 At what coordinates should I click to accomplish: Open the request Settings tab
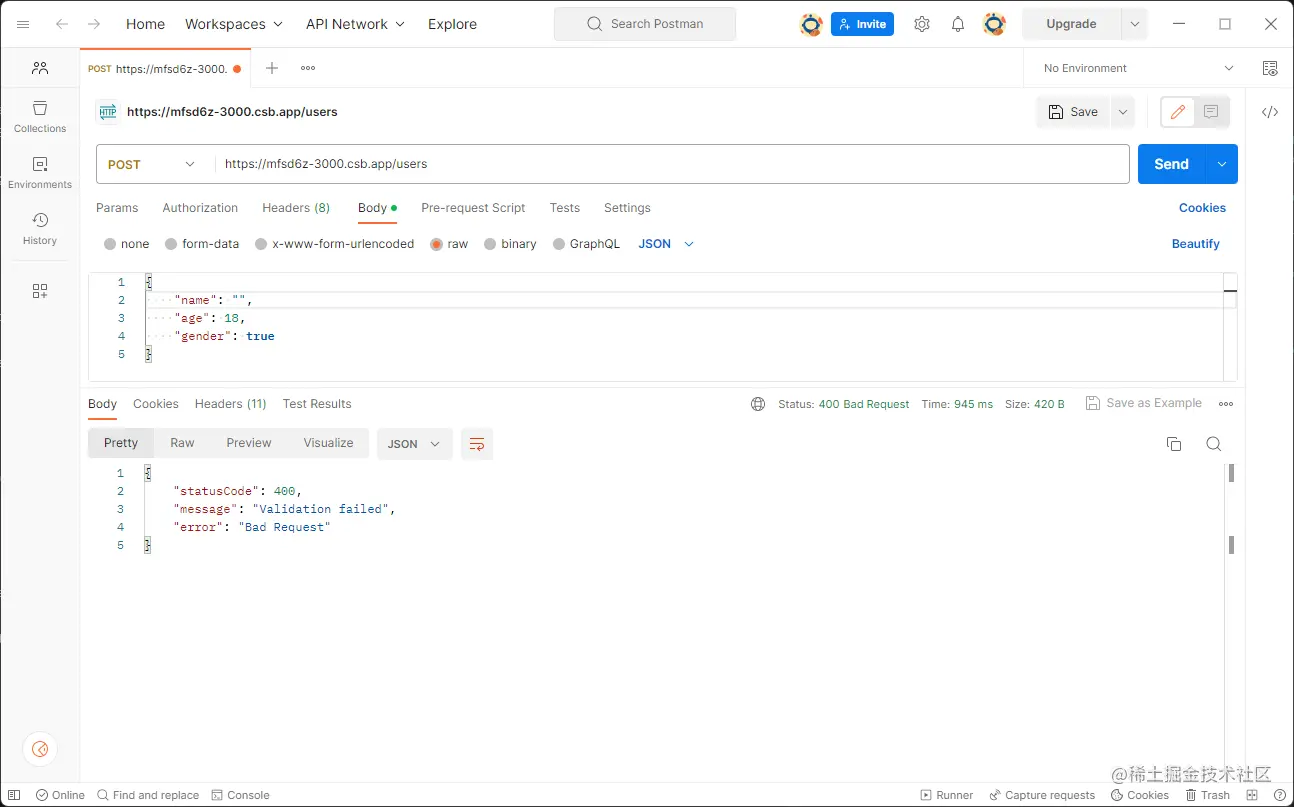pos(627,208)
